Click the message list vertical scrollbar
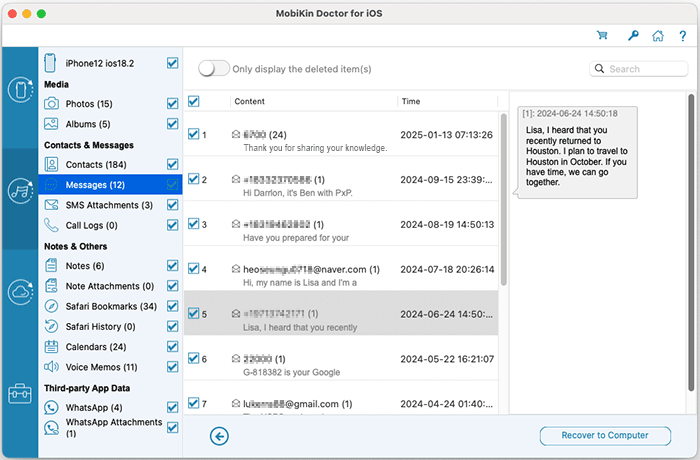The height and width of the screenshot is (460, 700). coord(504,199)
